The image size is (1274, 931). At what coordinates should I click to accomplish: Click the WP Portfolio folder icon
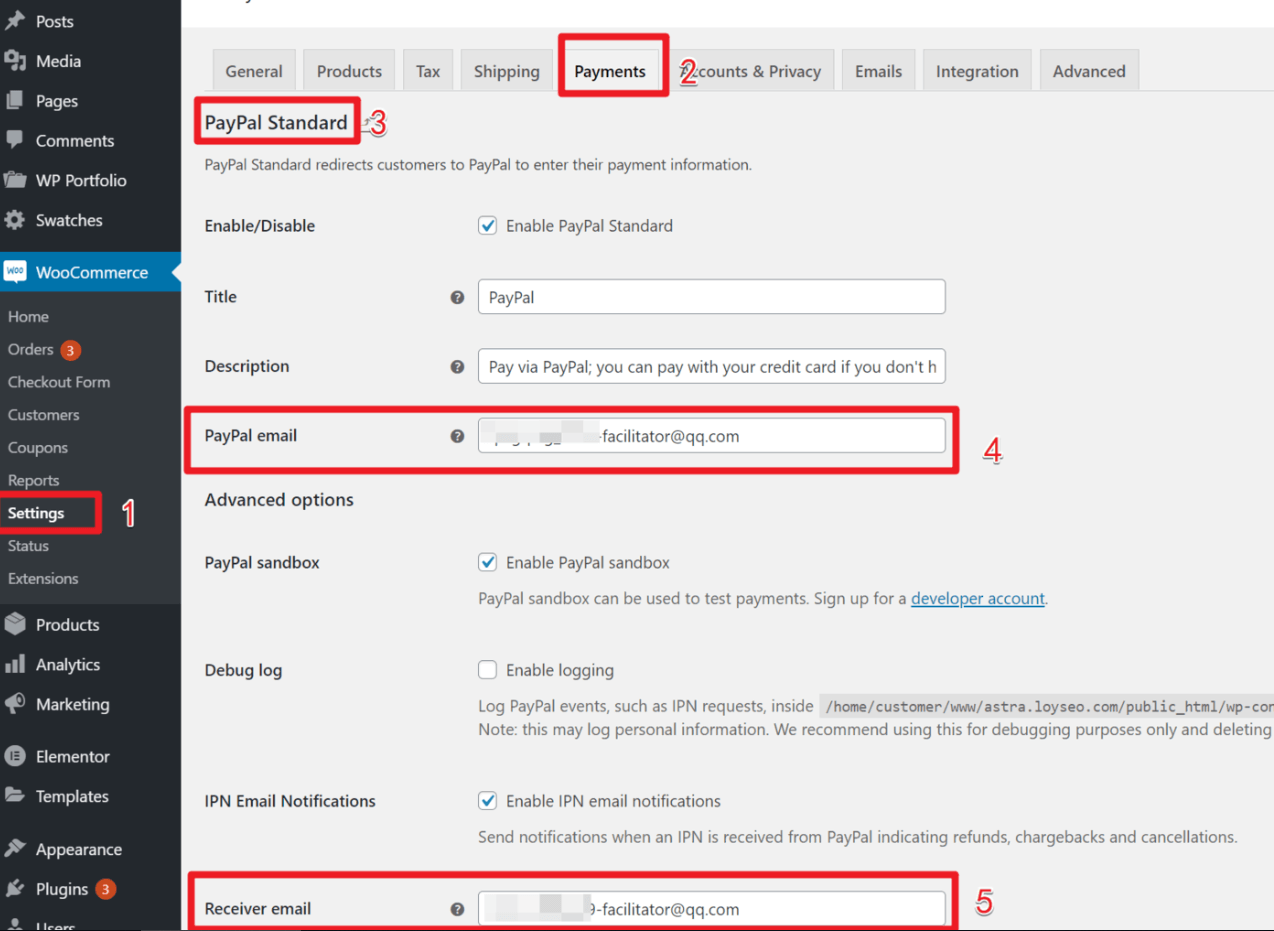pos(15,180)
